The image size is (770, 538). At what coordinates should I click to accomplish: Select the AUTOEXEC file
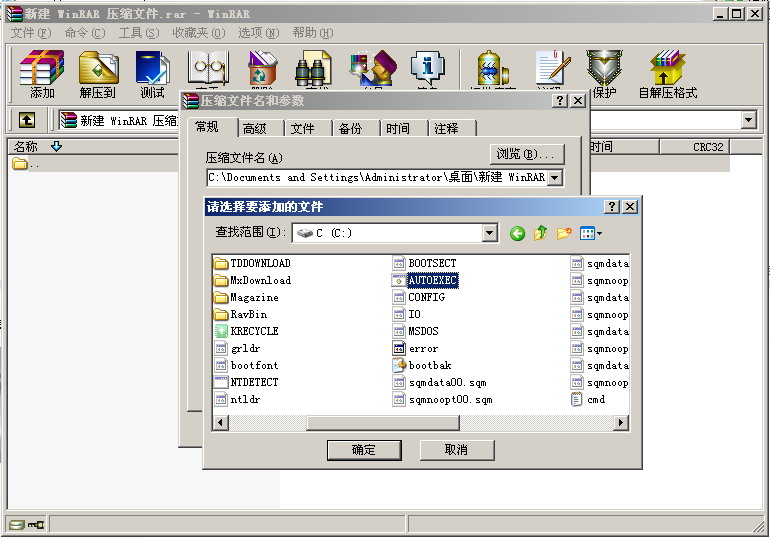(425, 280)
